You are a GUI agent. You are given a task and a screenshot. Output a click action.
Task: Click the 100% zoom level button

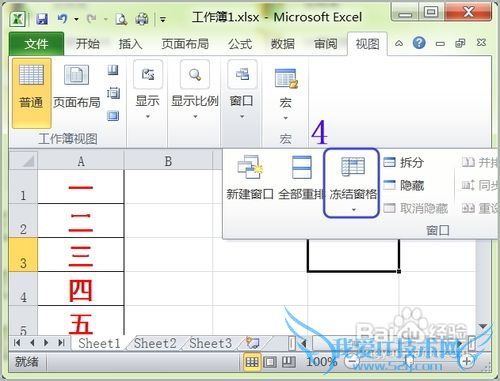tap(321, 362)
